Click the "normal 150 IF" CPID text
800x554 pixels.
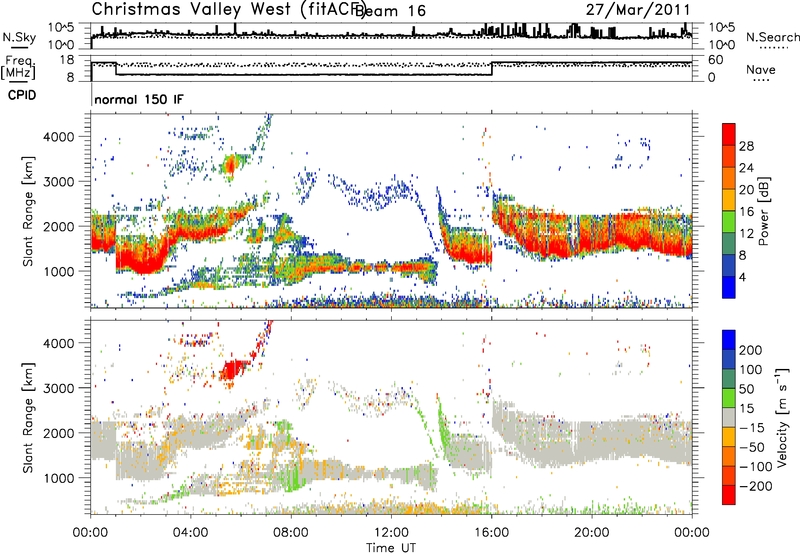click(x=138, y=99)
